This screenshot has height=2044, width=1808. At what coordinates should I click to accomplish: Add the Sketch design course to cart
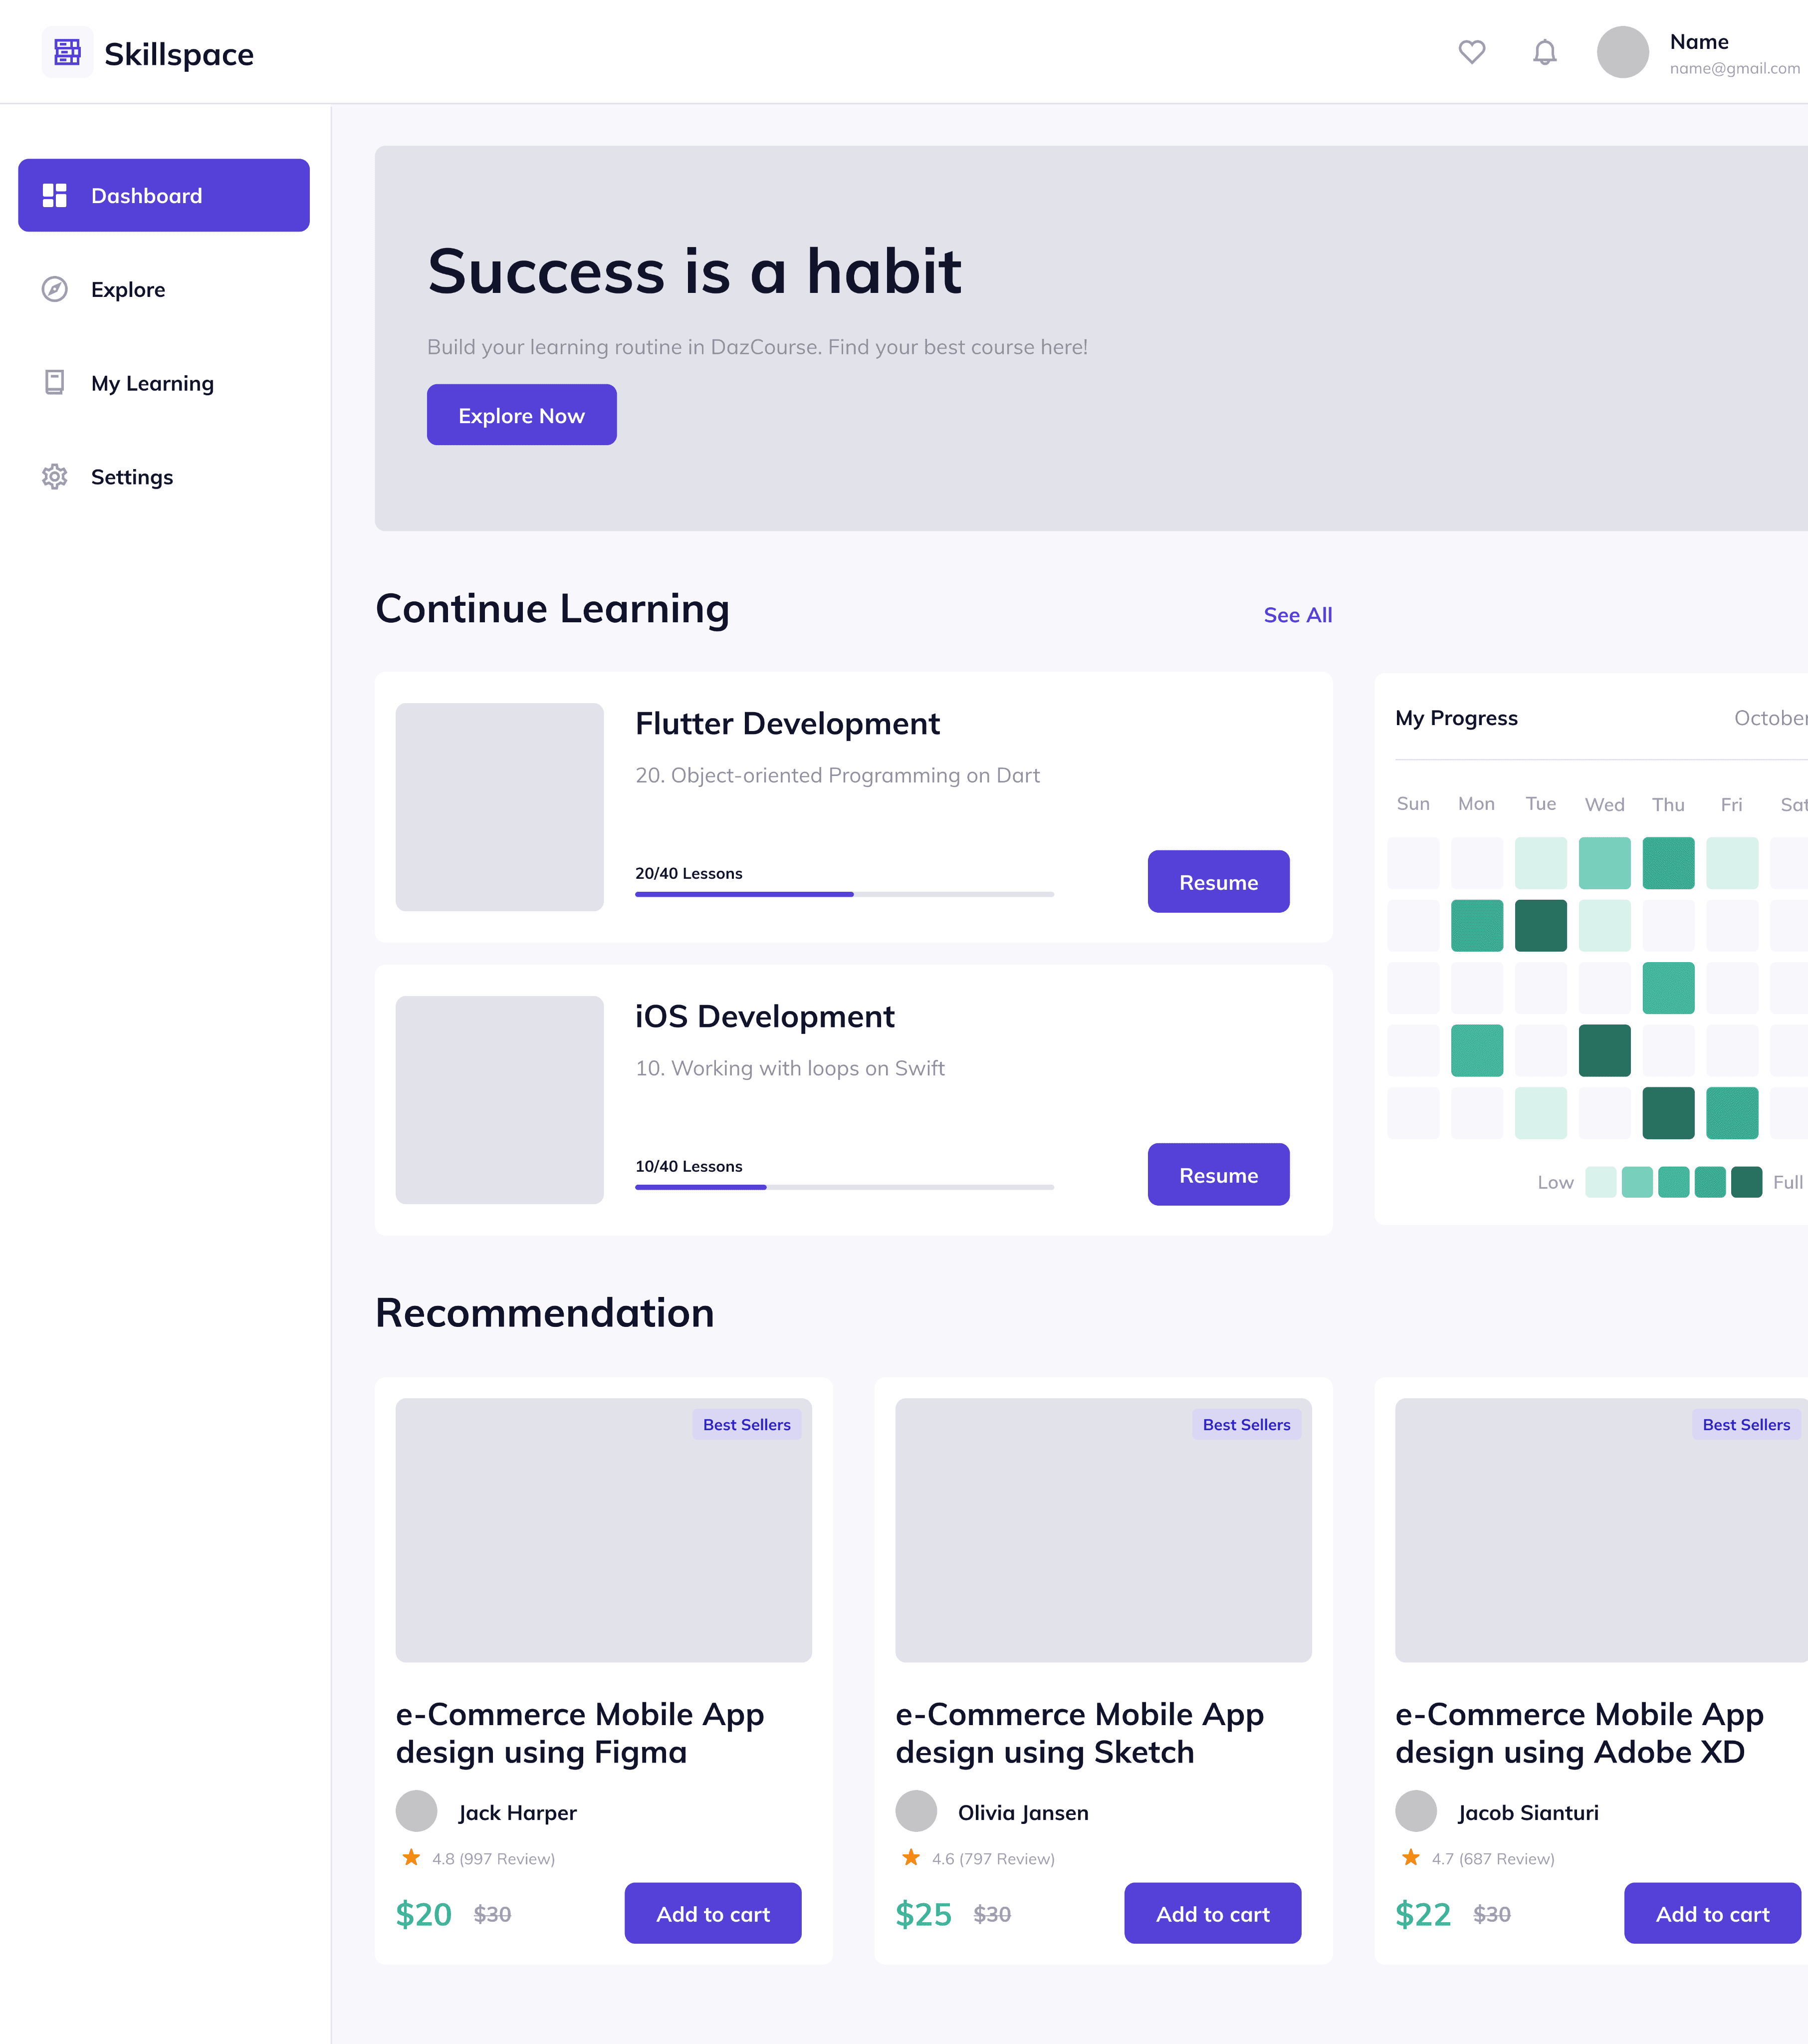point(1212,1913)
